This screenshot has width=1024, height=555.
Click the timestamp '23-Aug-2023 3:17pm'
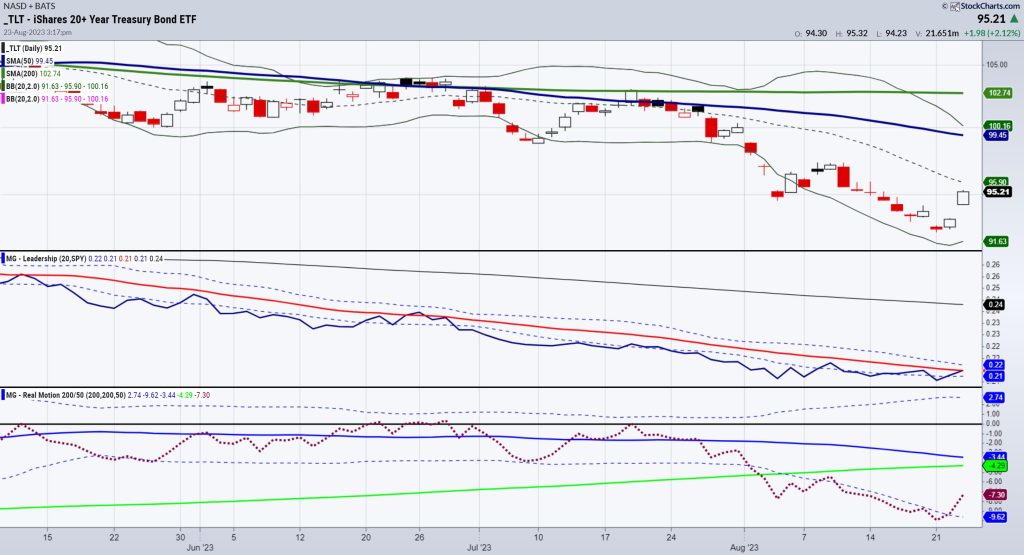pos(38,32)
